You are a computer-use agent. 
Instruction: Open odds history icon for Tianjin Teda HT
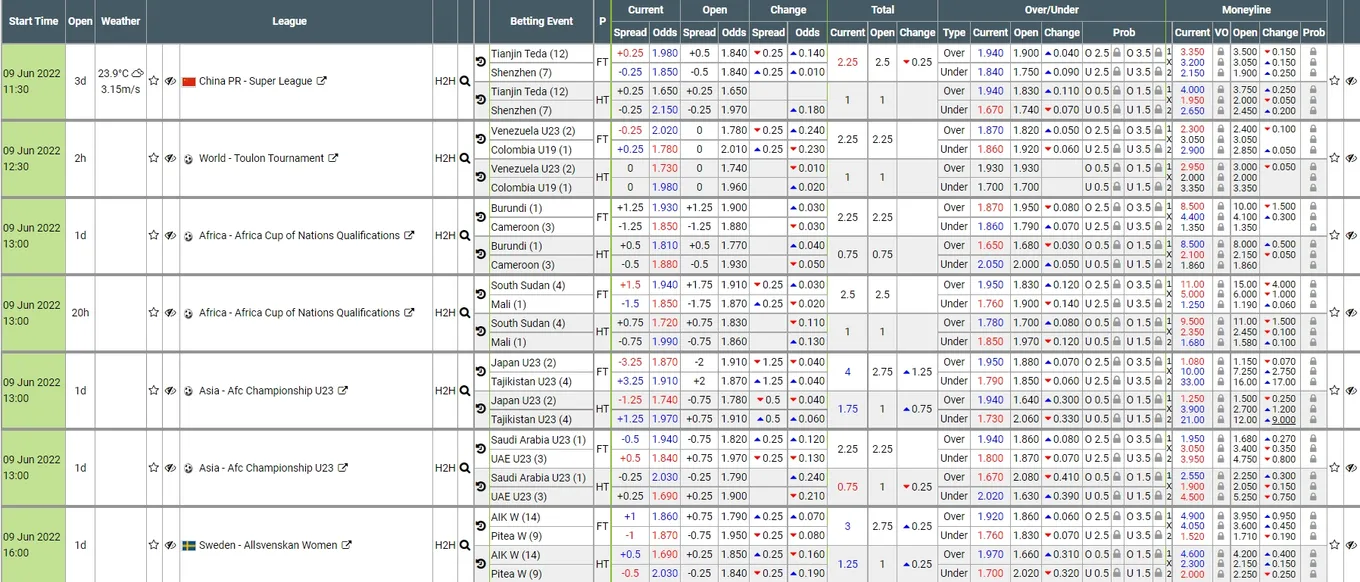click(481, 101)
